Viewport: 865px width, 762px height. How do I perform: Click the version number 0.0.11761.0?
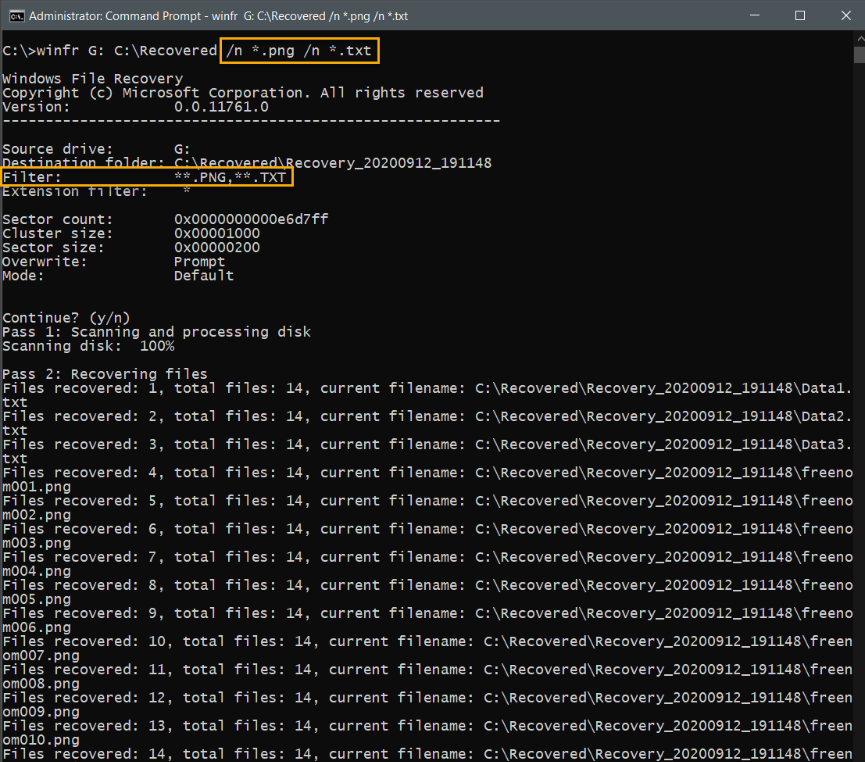221,106
